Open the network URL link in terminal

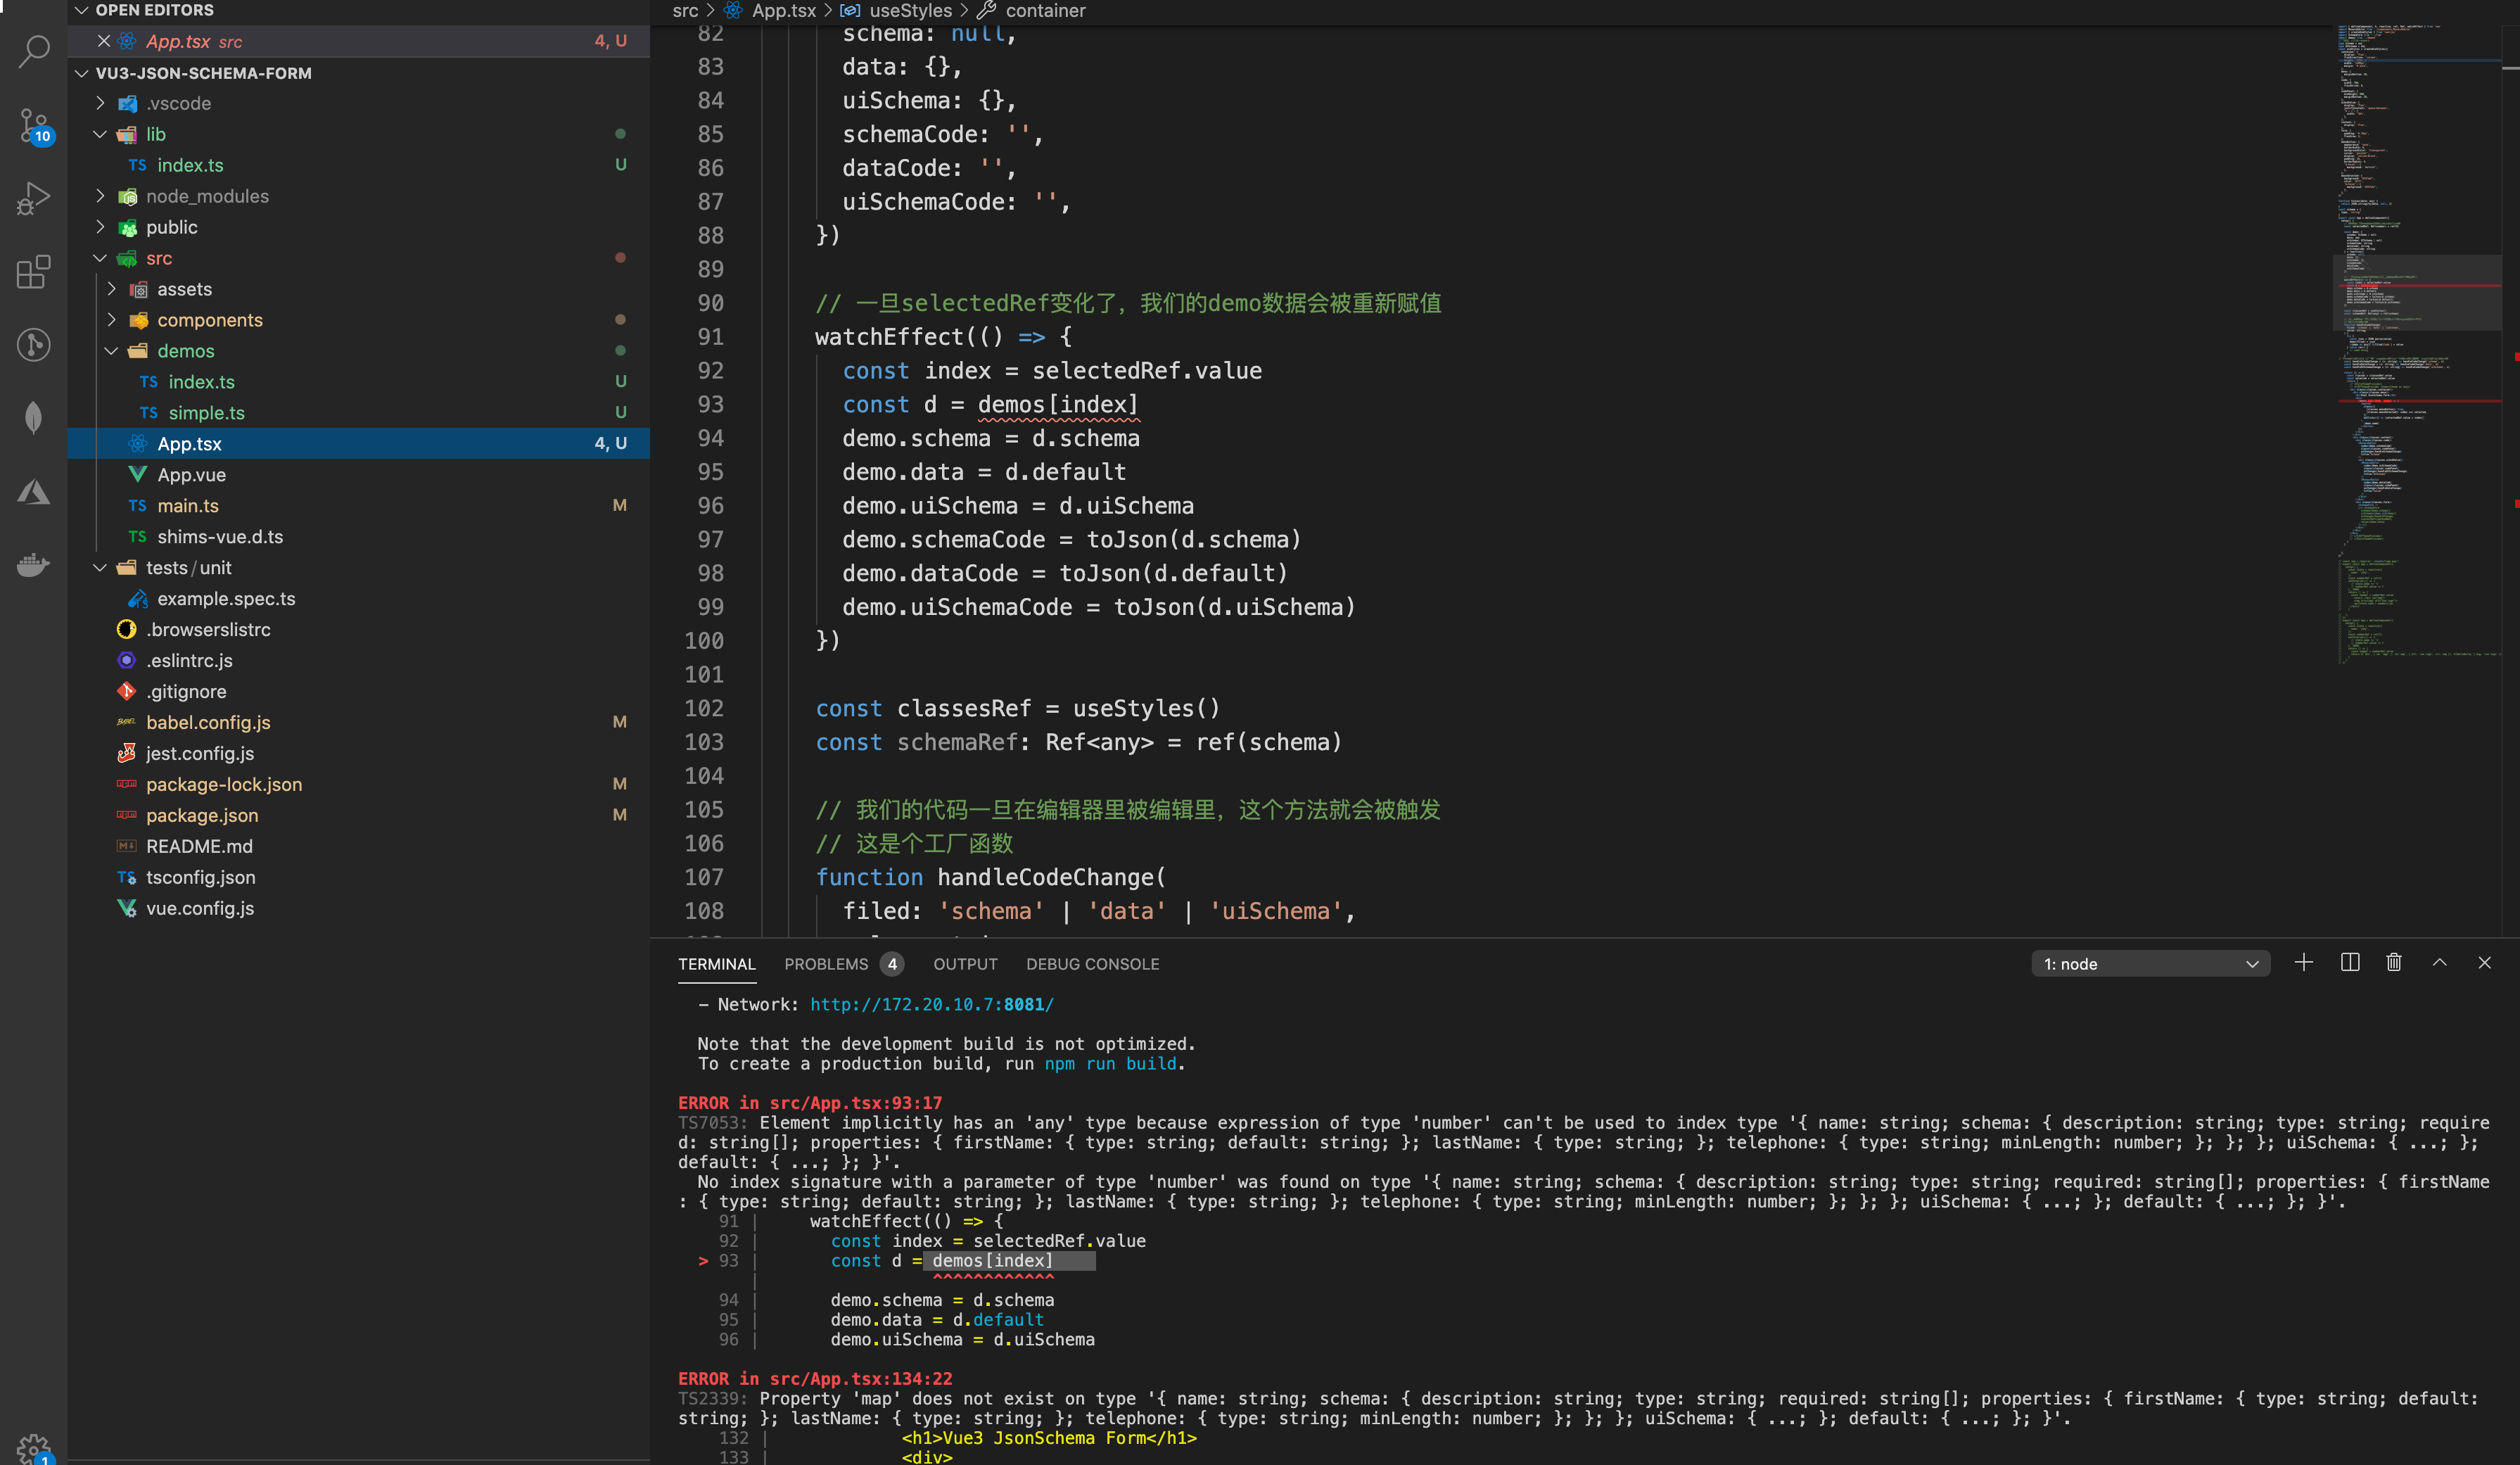[x=931, y=1004]
